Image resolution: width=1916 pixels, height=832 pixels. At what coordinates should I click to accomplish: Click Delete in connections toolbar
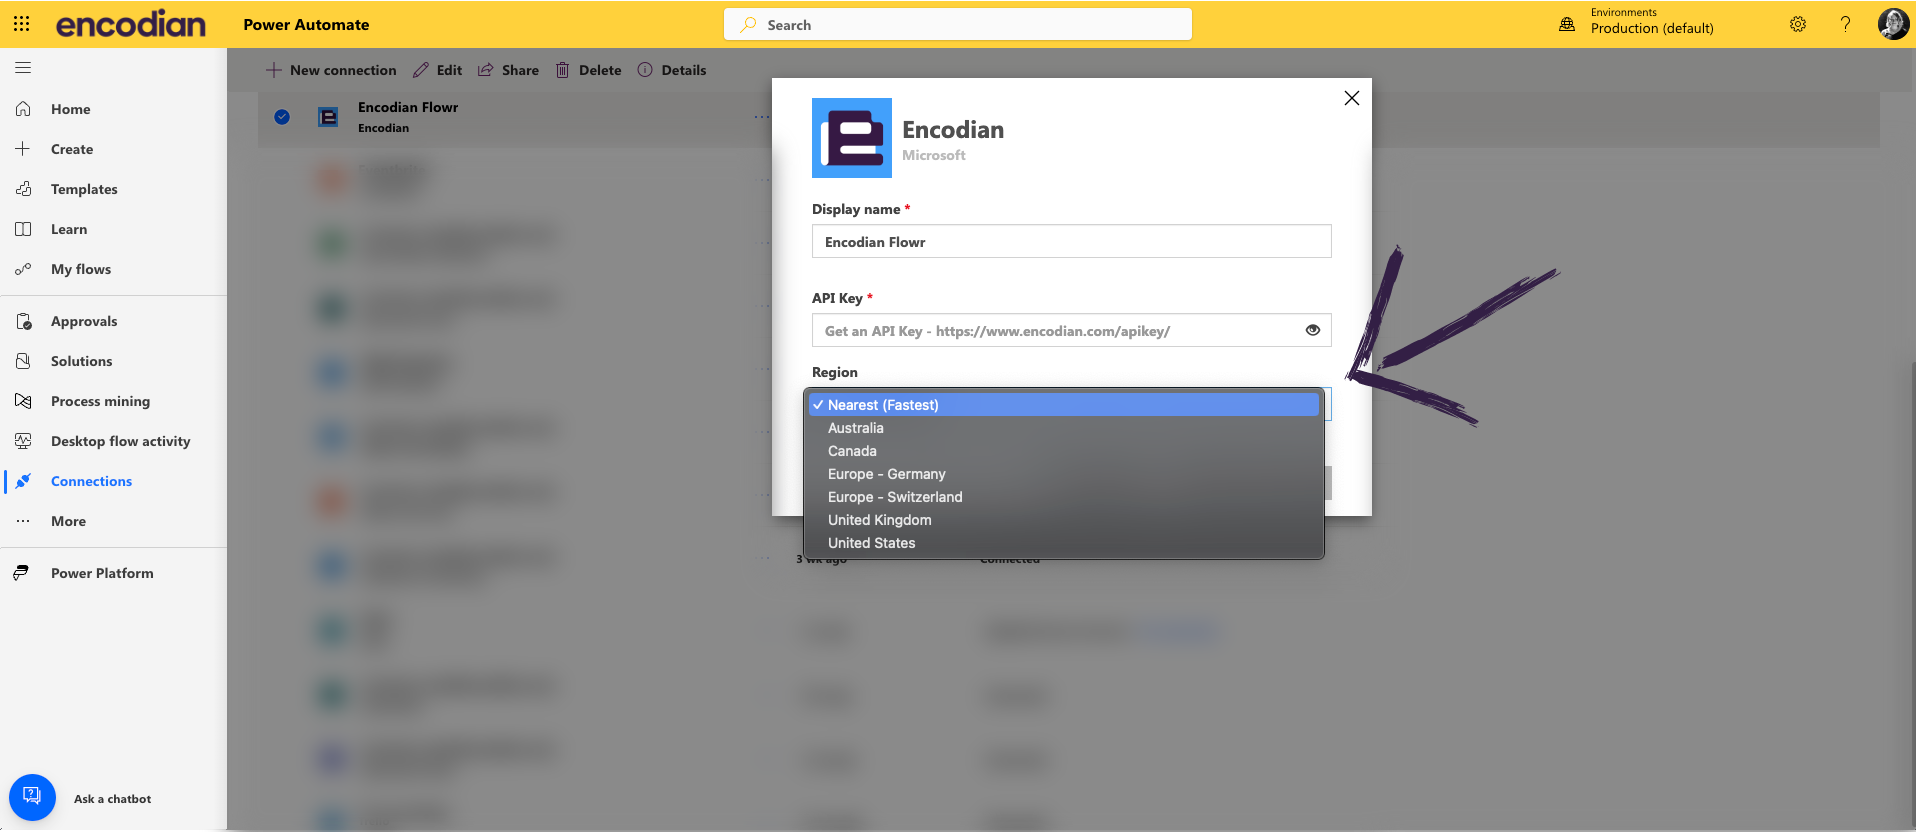588,70
